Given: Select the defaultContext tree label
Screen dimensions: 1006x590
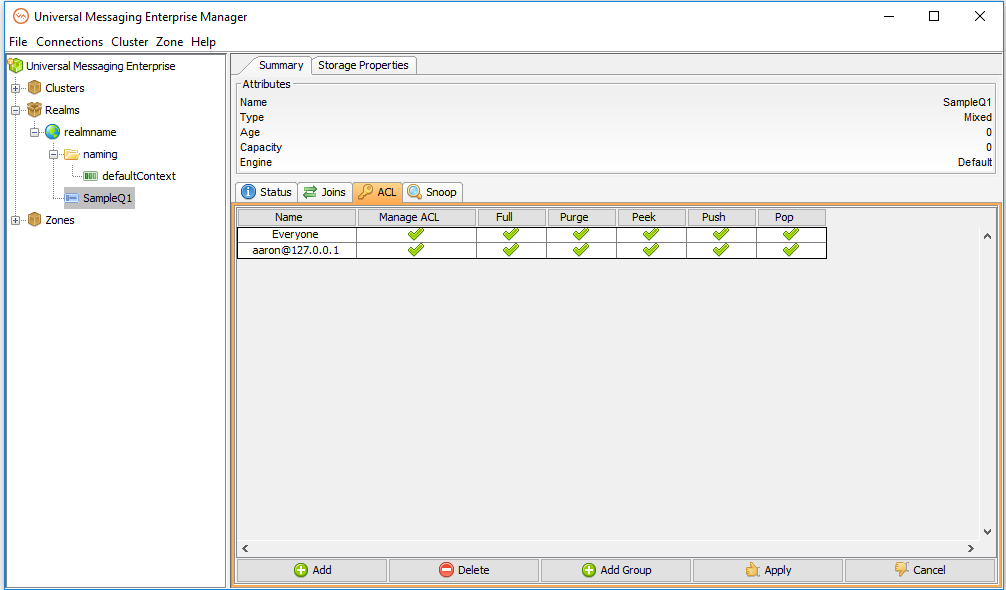Looking at the screenshot, I should [139, 176].
